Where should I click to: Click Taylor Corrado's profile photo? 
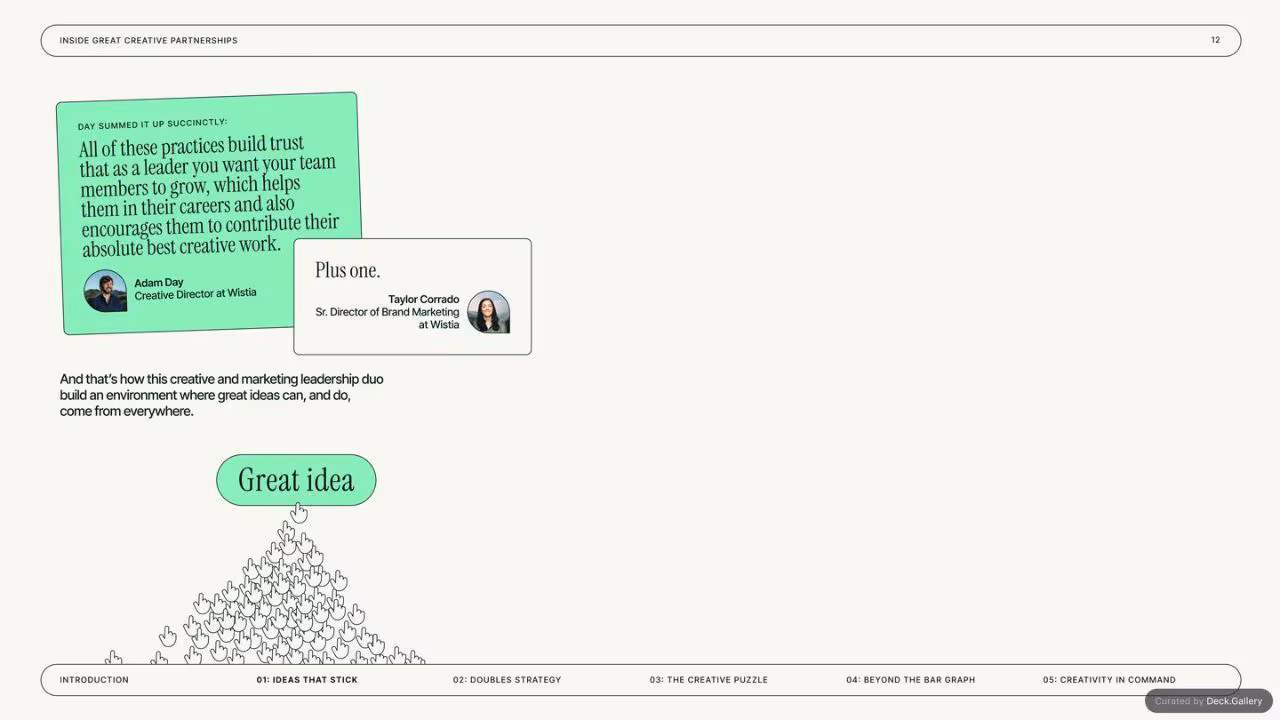tap(489, 312)
